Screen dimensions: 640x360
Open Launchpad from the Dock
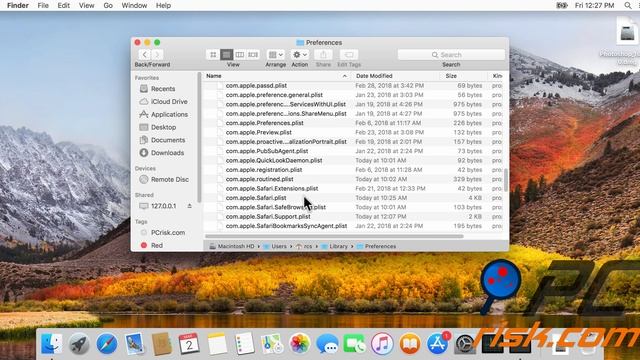[79, 344]
